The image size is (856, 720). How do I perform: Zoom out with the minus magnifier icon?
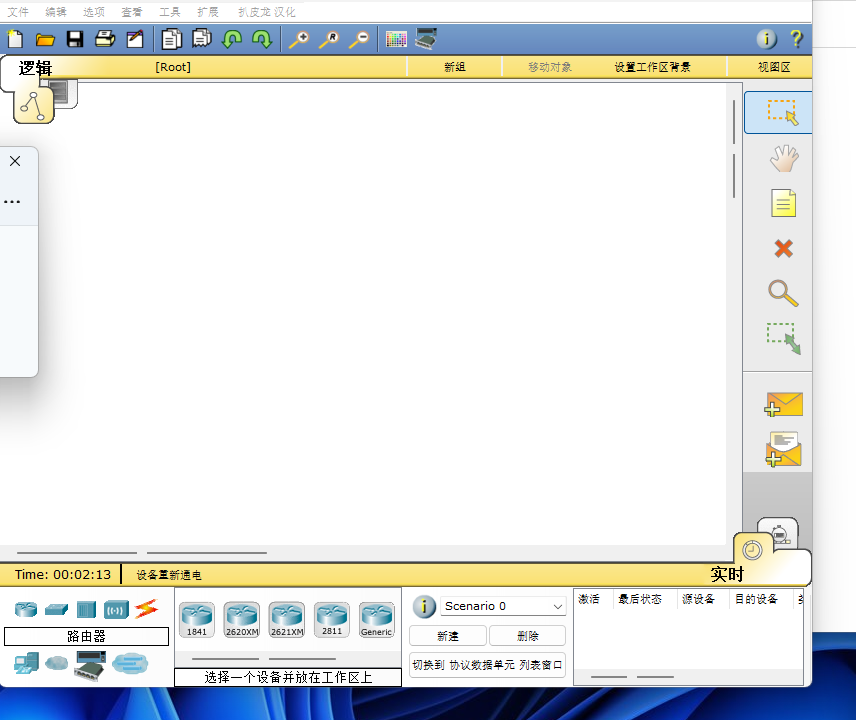click(x=359, y=39)
